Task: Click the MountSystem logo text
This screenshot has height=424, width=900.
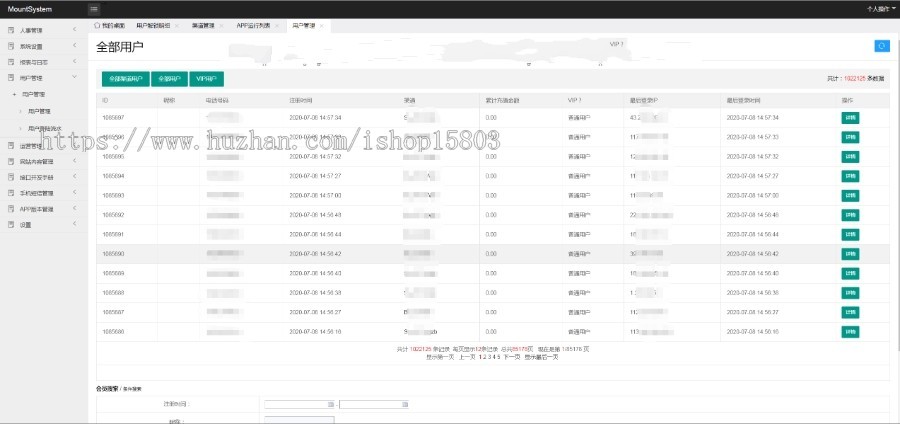Action: (x=30, y=9)
